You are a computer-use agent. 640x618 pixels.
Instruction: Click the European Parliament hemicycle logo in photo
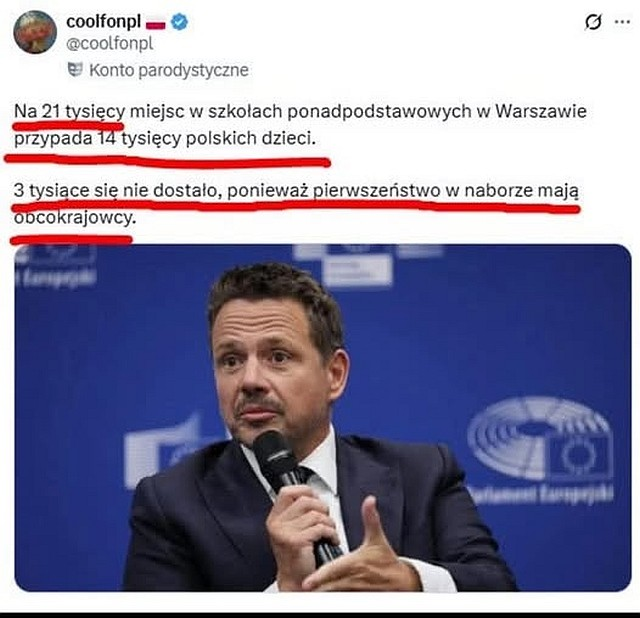pos(540,439)
